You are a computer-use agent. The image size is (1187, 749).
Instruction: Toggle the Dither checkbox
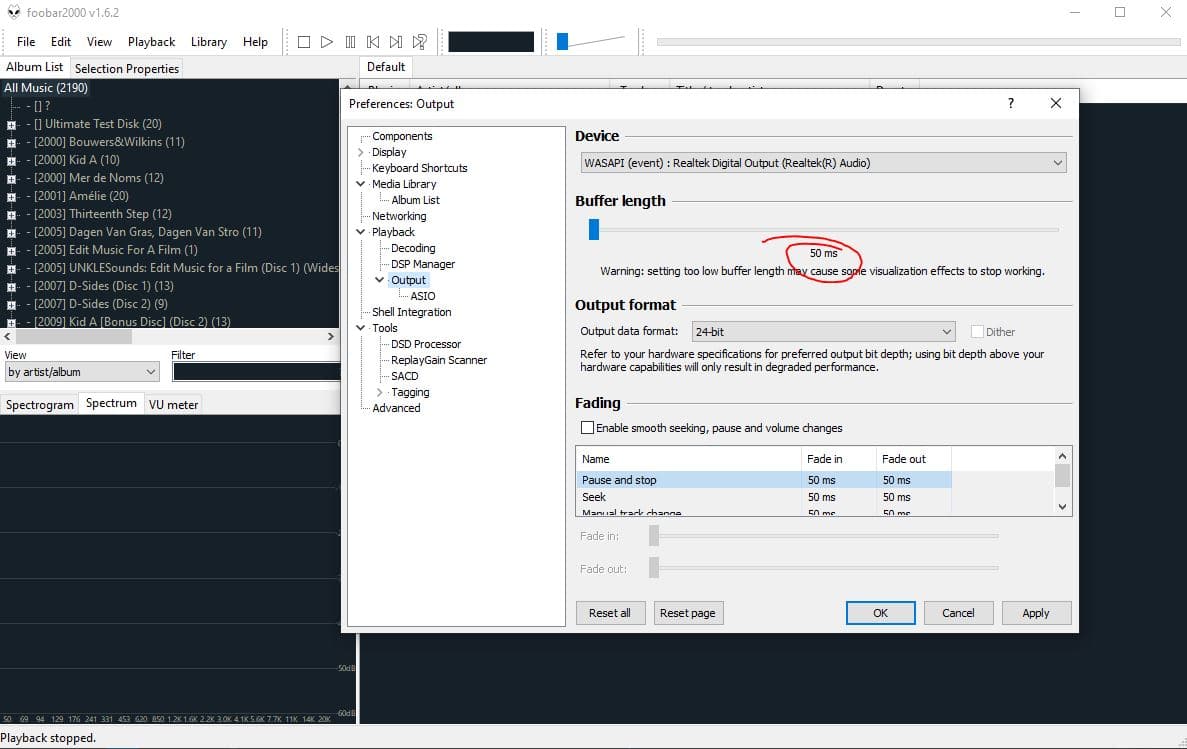click(x=977, y=331)
